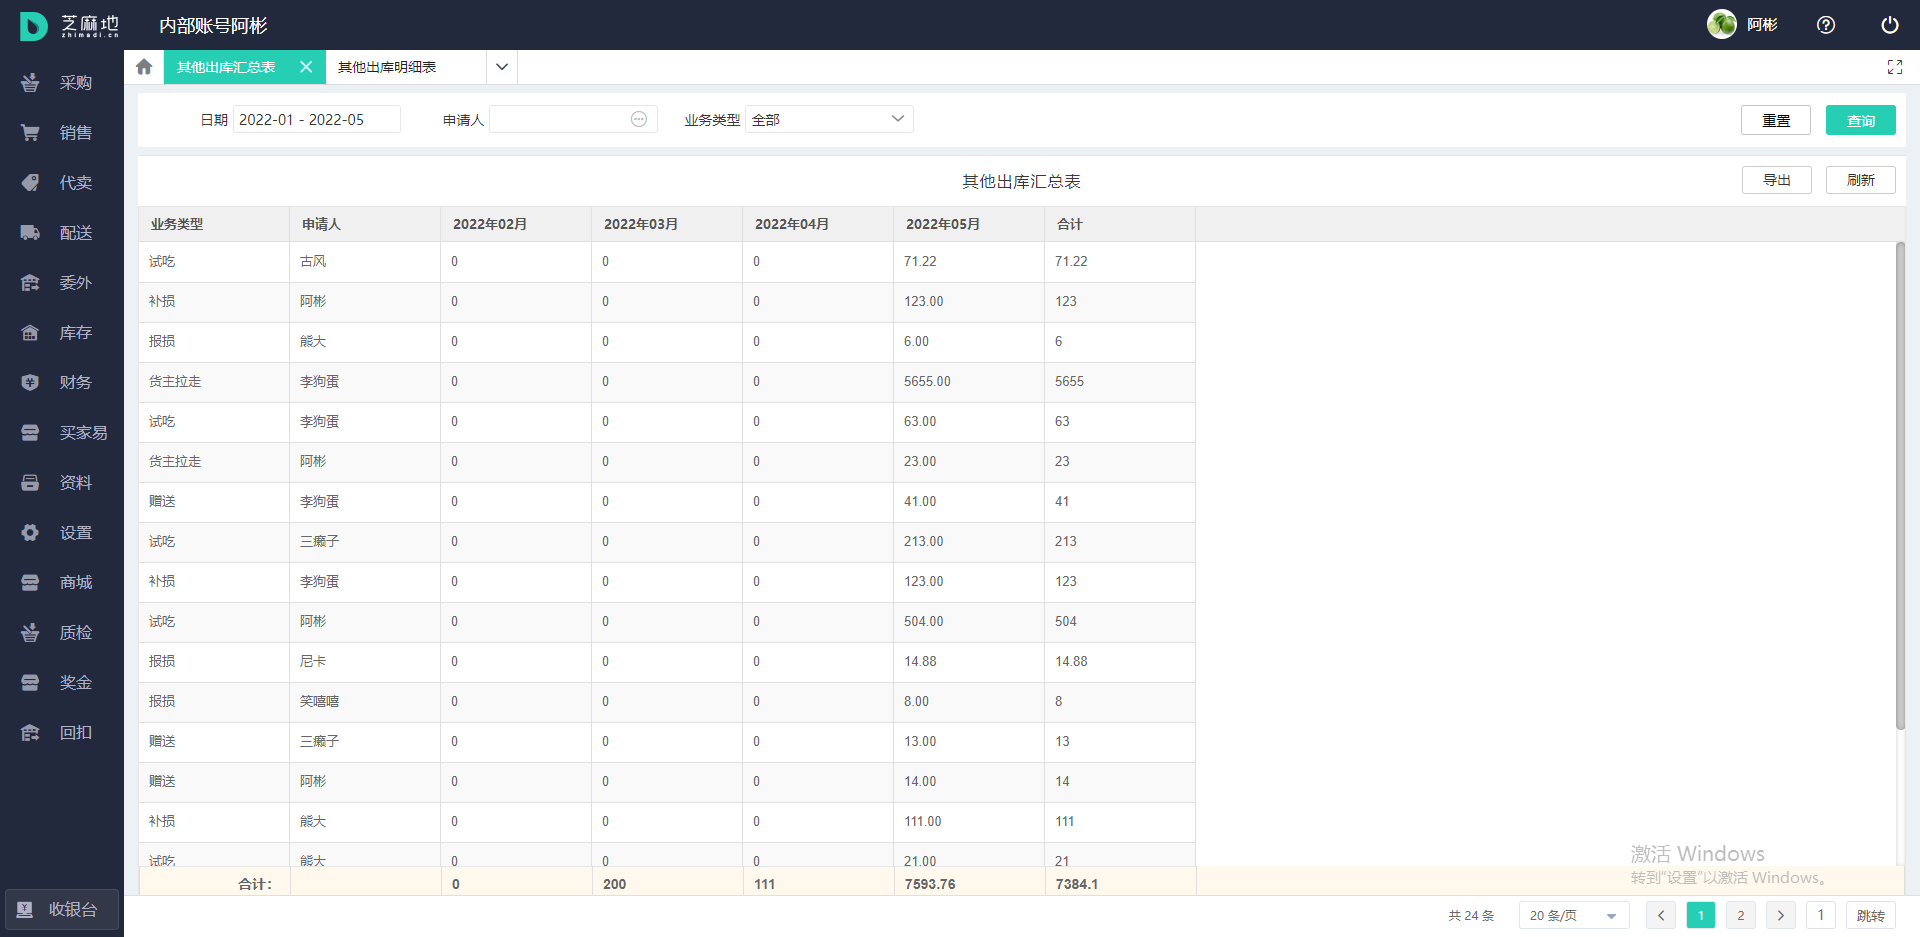Click the 14.88 May value cell
The image size is (1920, 937).
pyautogui.click(x=969, y=662)
